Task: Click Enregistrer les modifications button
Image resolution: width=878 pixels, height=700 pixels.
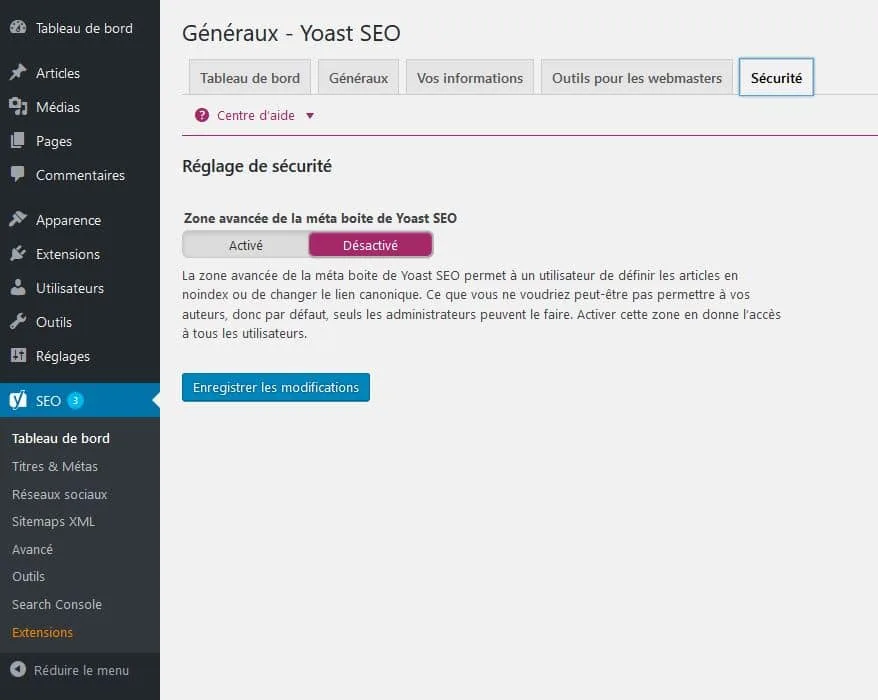Action: click(275, 387)
